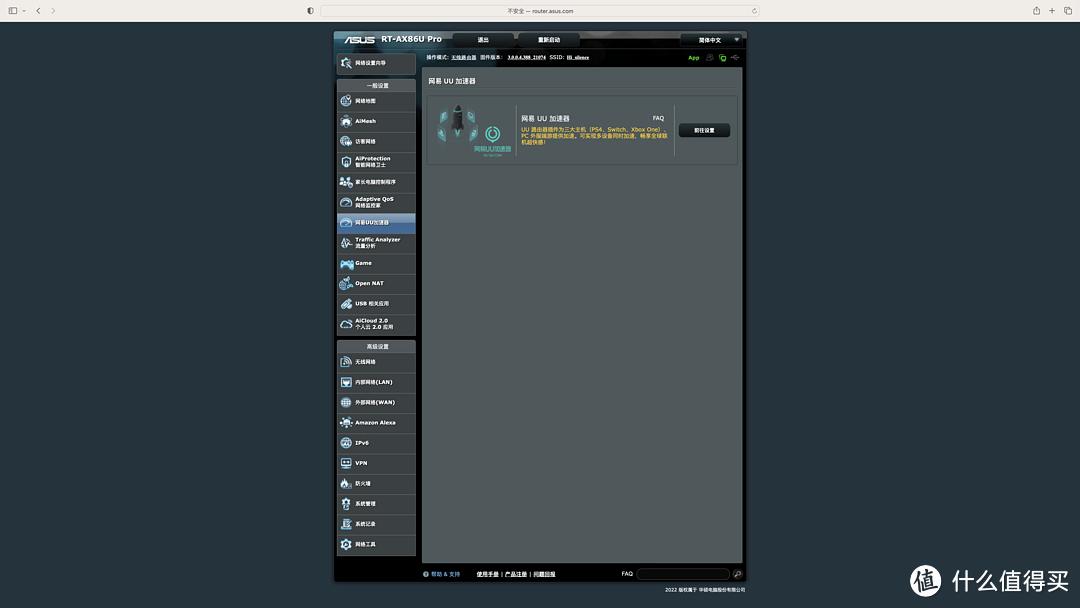
Task: Open the Game section
Action: 376,263
